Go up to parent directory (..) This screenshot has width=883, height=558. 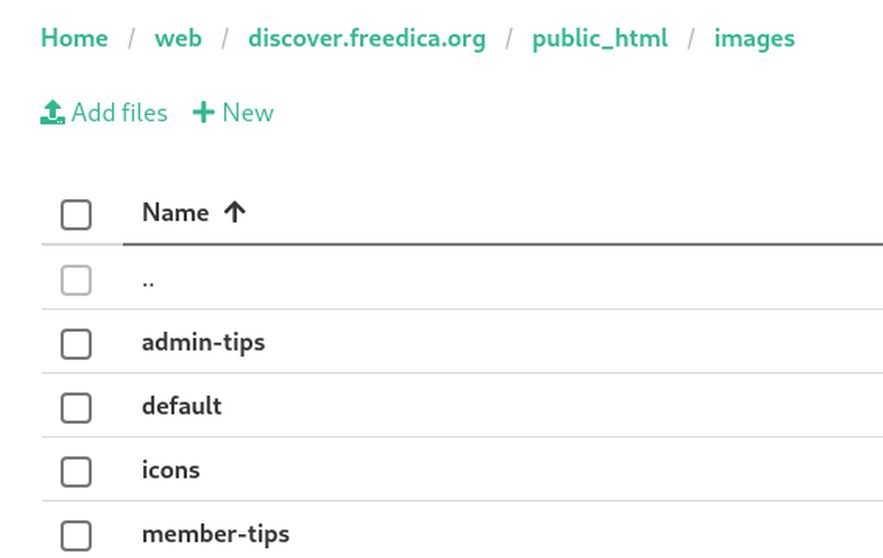coord(148,280)
